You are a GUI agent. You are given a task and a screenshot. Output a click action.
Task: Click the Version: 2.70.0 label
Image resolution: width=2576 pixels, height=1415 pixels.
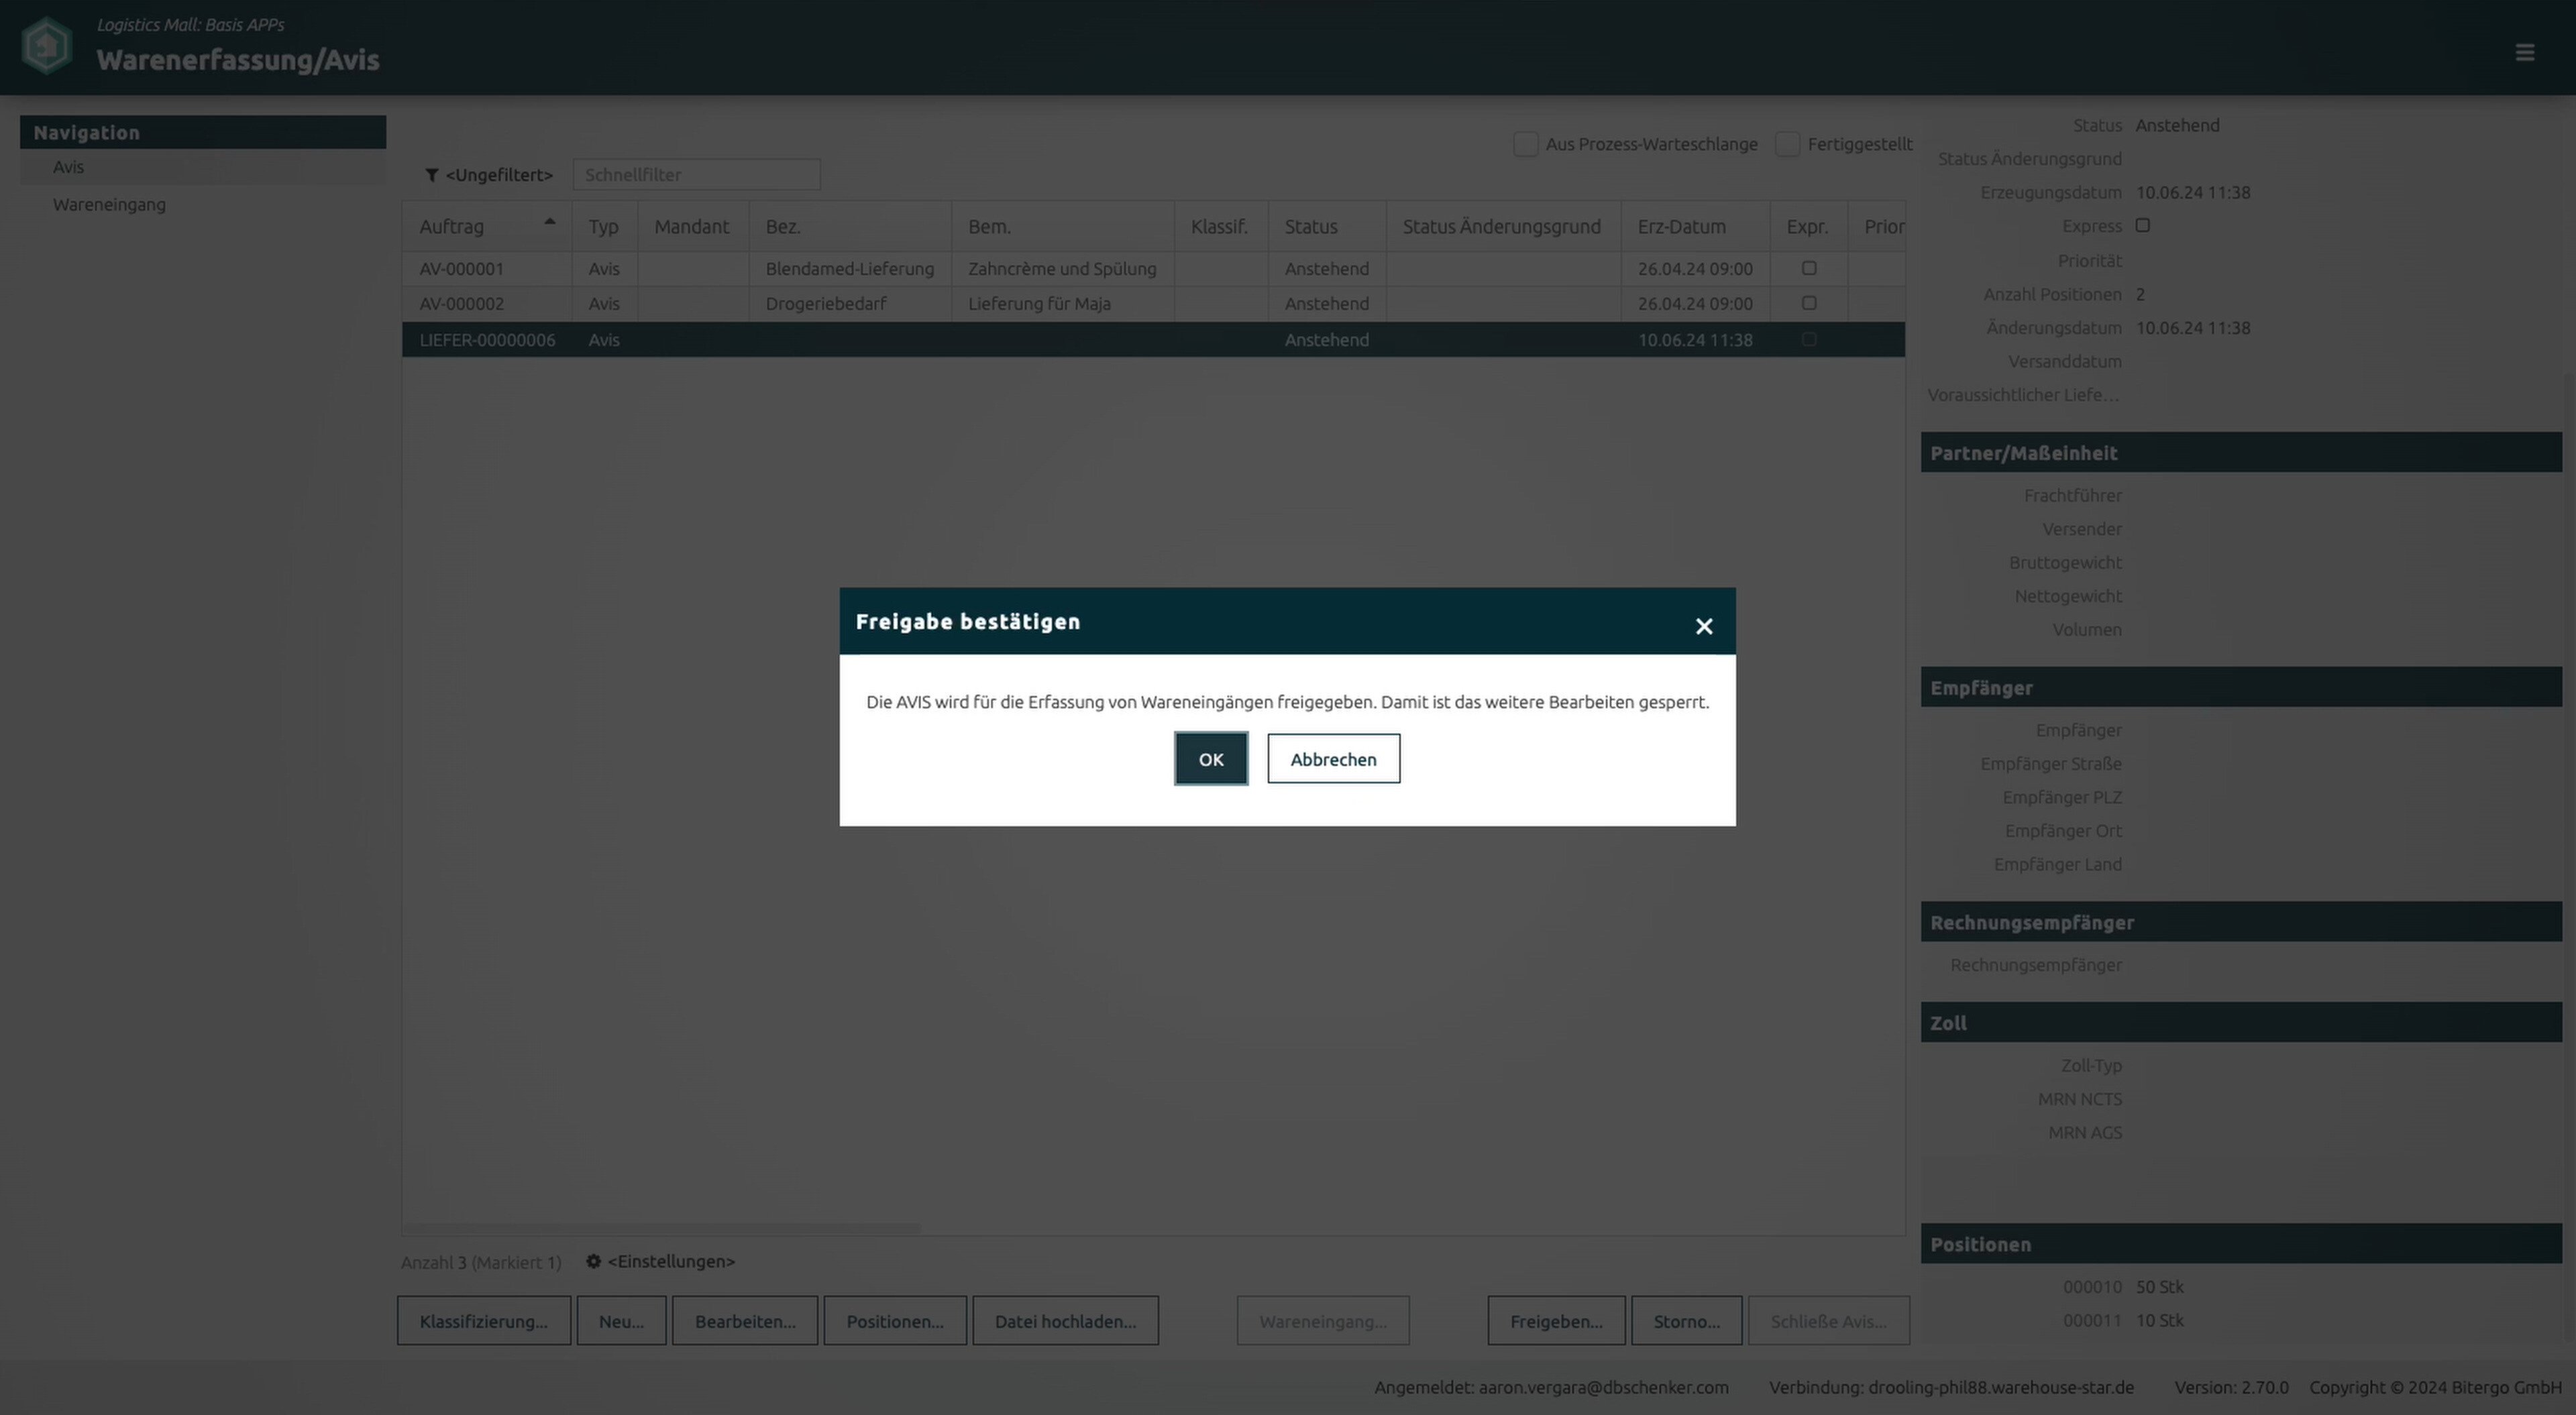tap(2231, 1387)
